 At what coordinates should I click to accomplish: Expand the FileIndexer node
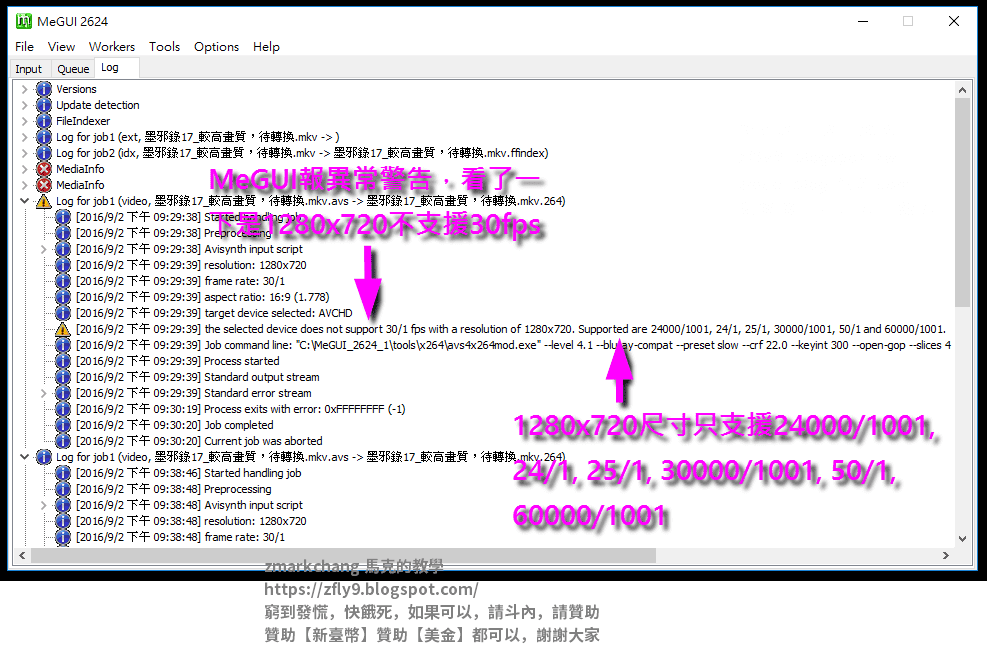25,121
